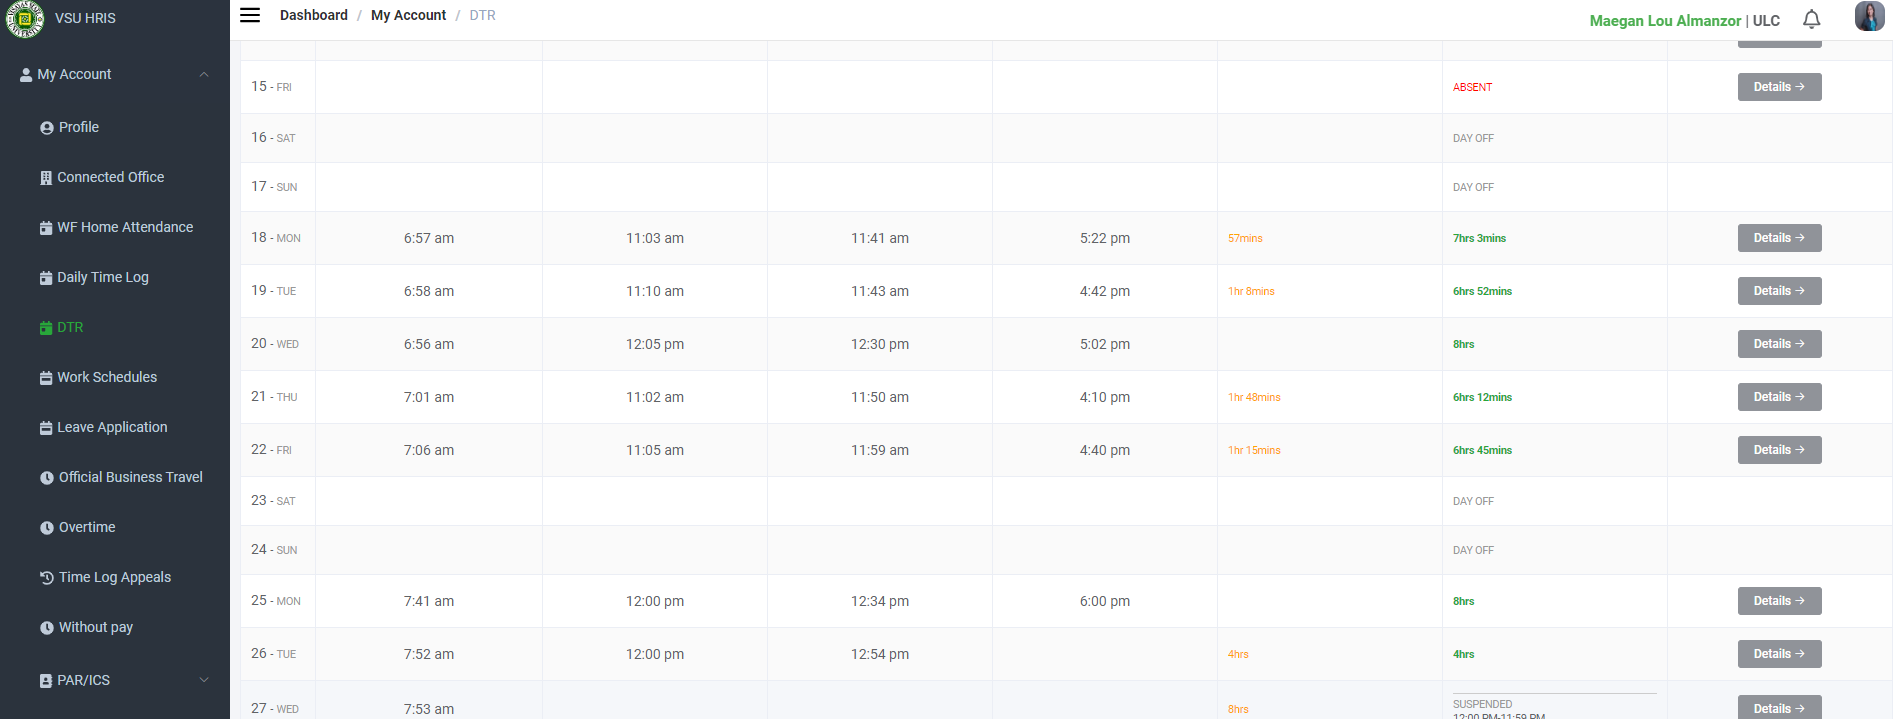This screenshot has width=1893, height=719.
Task: Click the hamburger menu icon
Action: pos(250,15)
